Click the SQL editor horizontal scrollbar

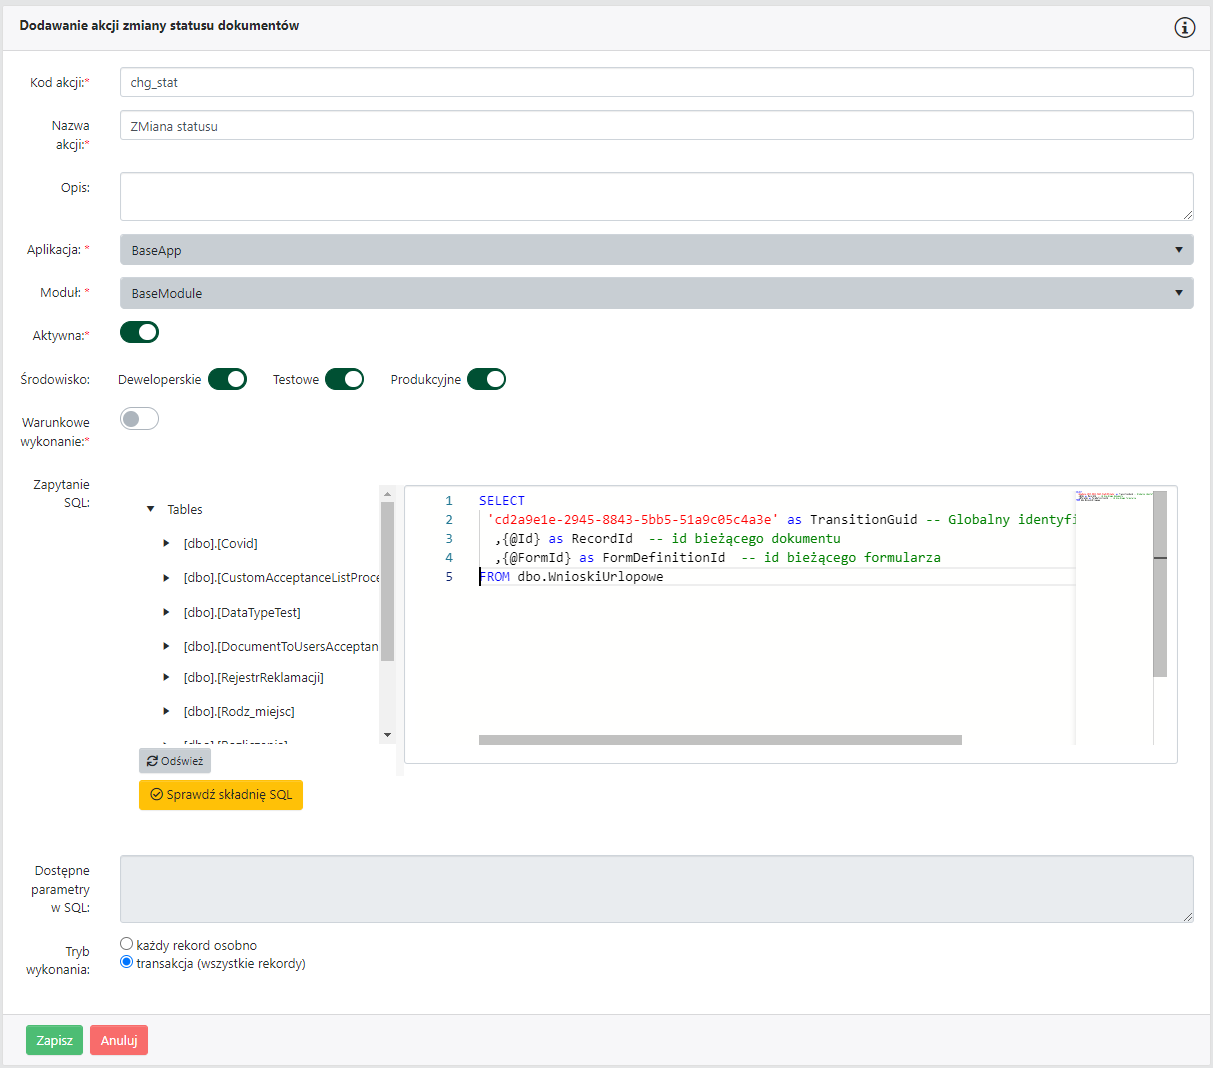[720, 740]
